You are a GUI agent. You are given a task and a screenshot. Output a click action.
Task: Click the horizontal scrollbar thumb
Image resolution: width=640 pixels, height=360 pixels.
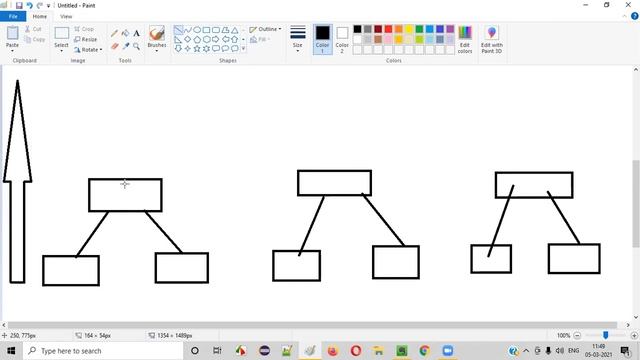coord(313,325)
